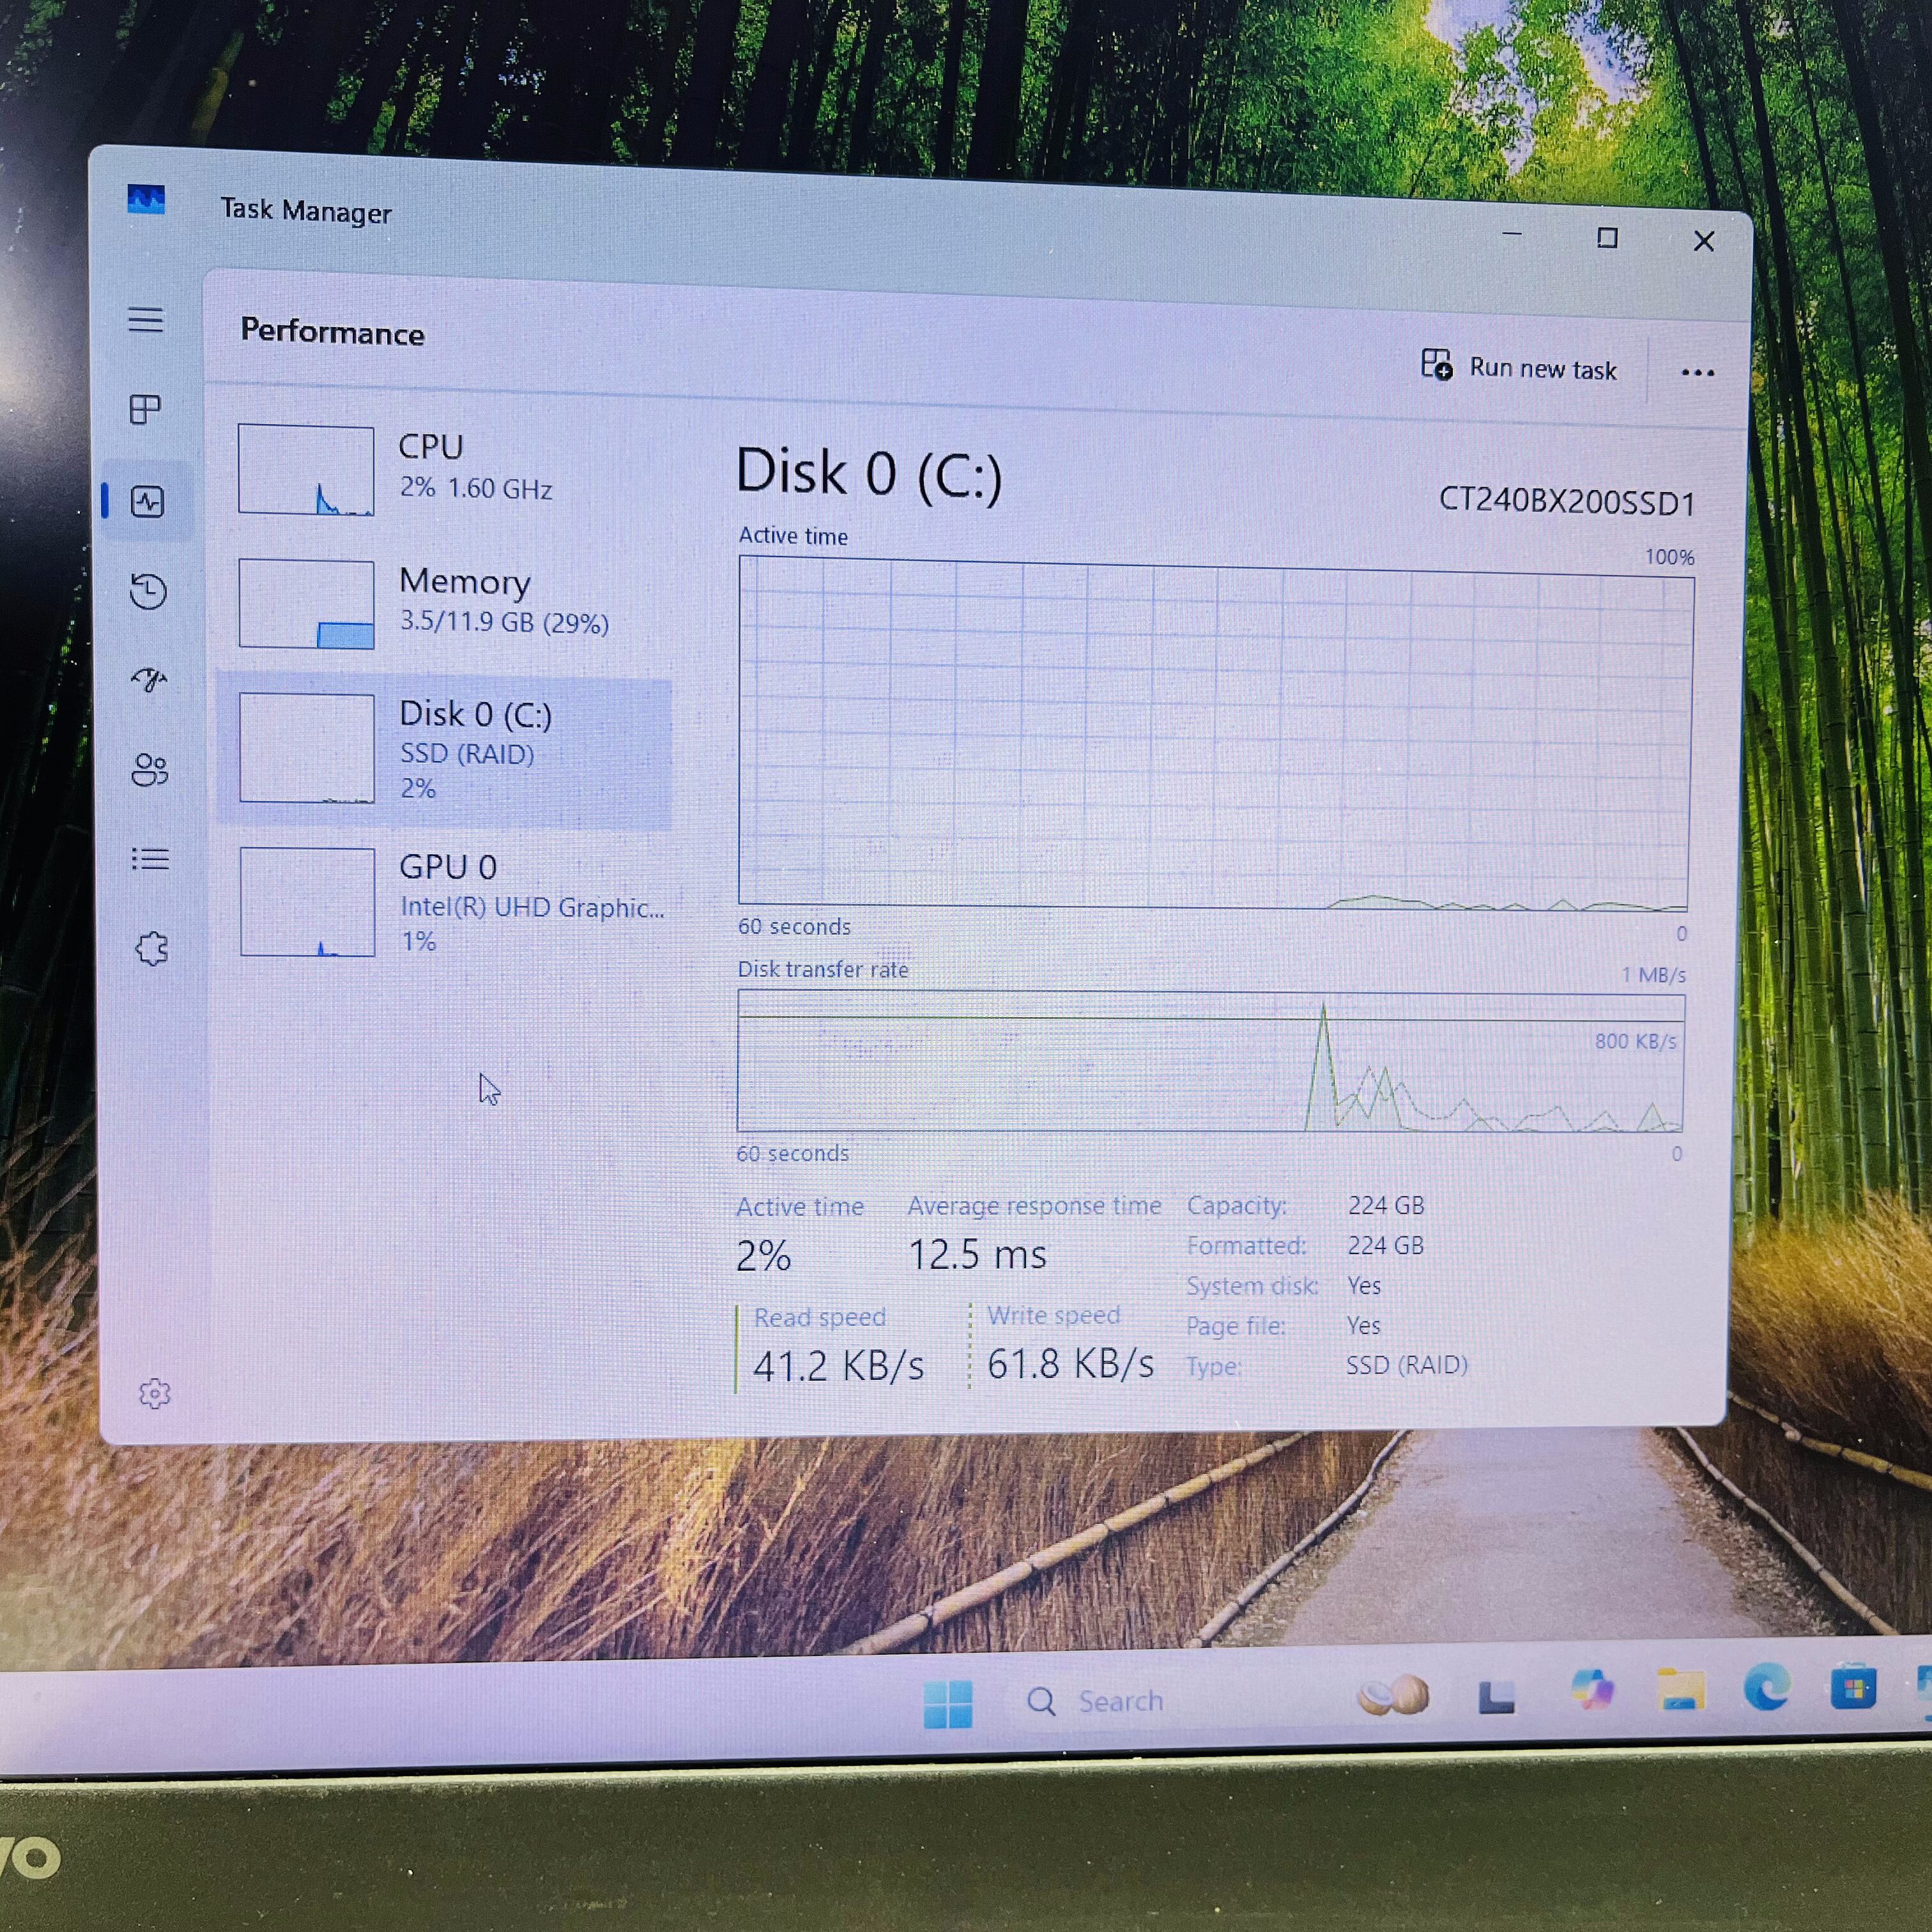Open the Users page icon
This screenshot has width=1932, height=1932.
click(x=149, y=770)
